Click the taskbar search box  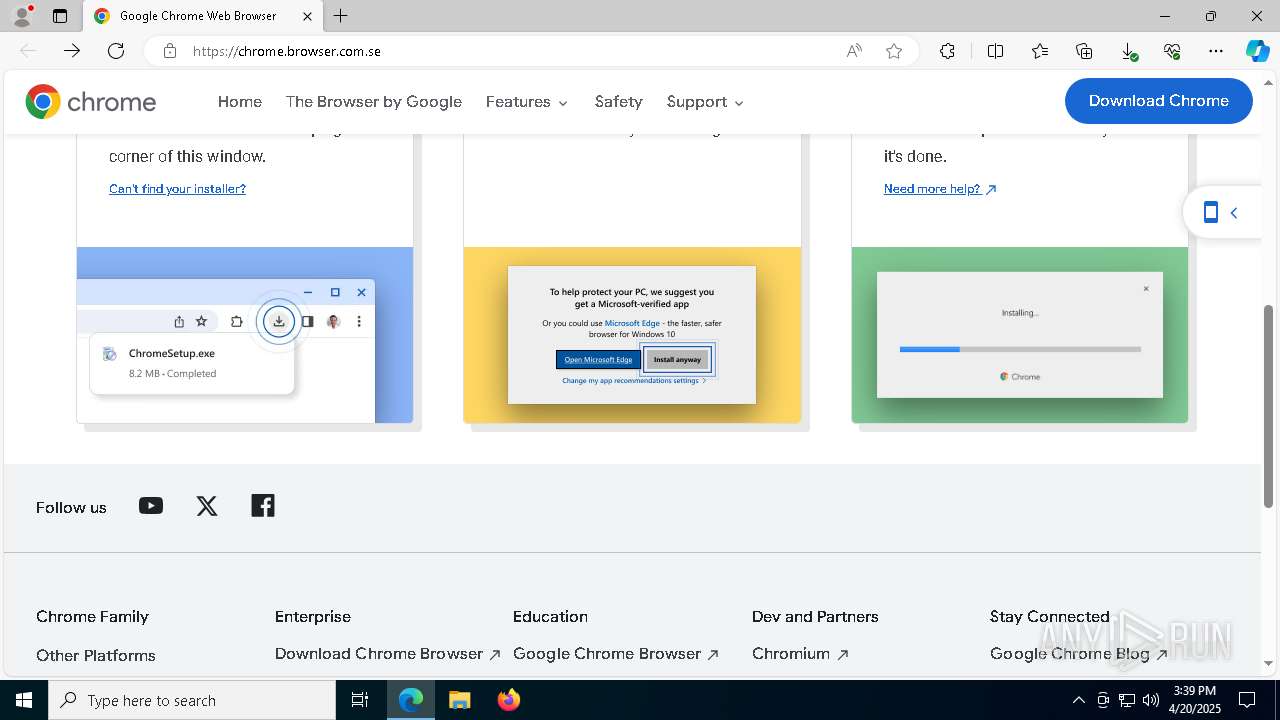click(192, 700)
